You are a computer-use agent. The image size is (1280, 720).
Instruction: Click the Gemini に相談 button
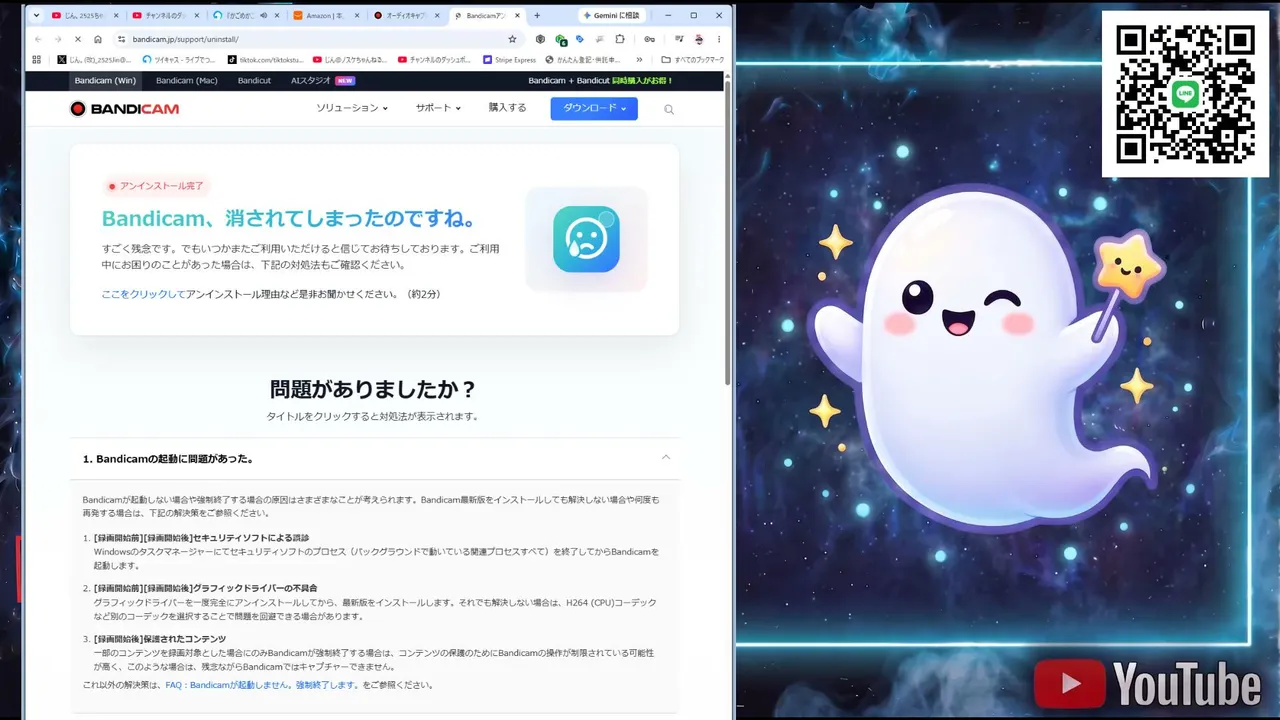coord(612,16)
